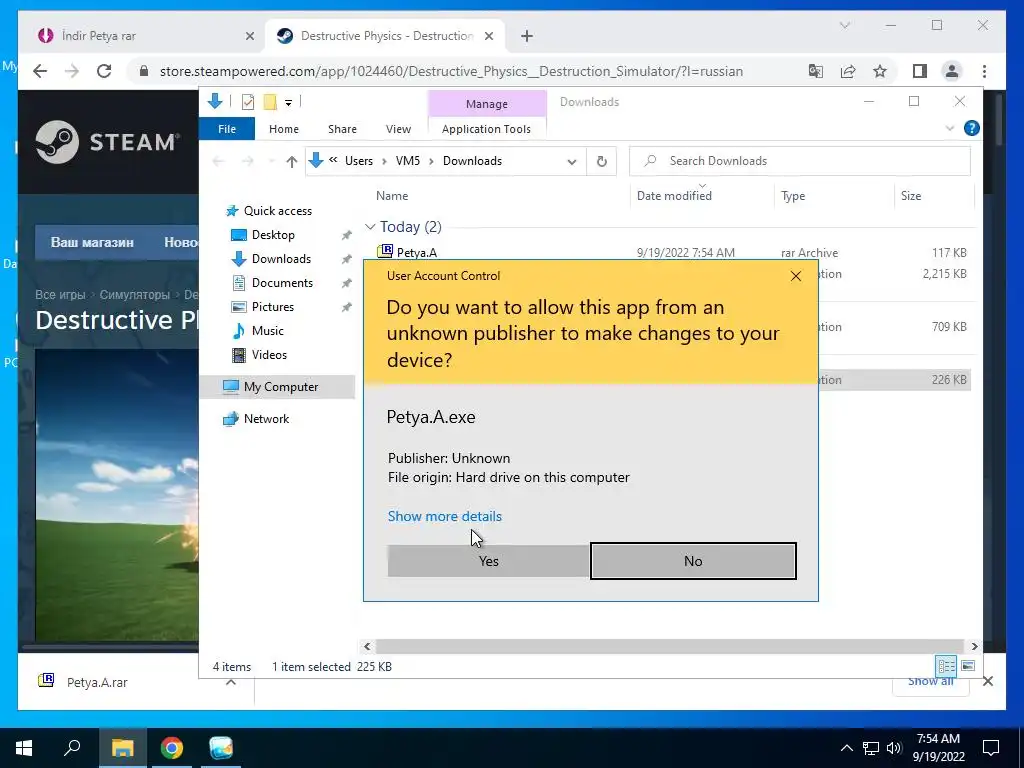Open Chrome from the taskbar

pyautogui.click(x=171, y=747)
